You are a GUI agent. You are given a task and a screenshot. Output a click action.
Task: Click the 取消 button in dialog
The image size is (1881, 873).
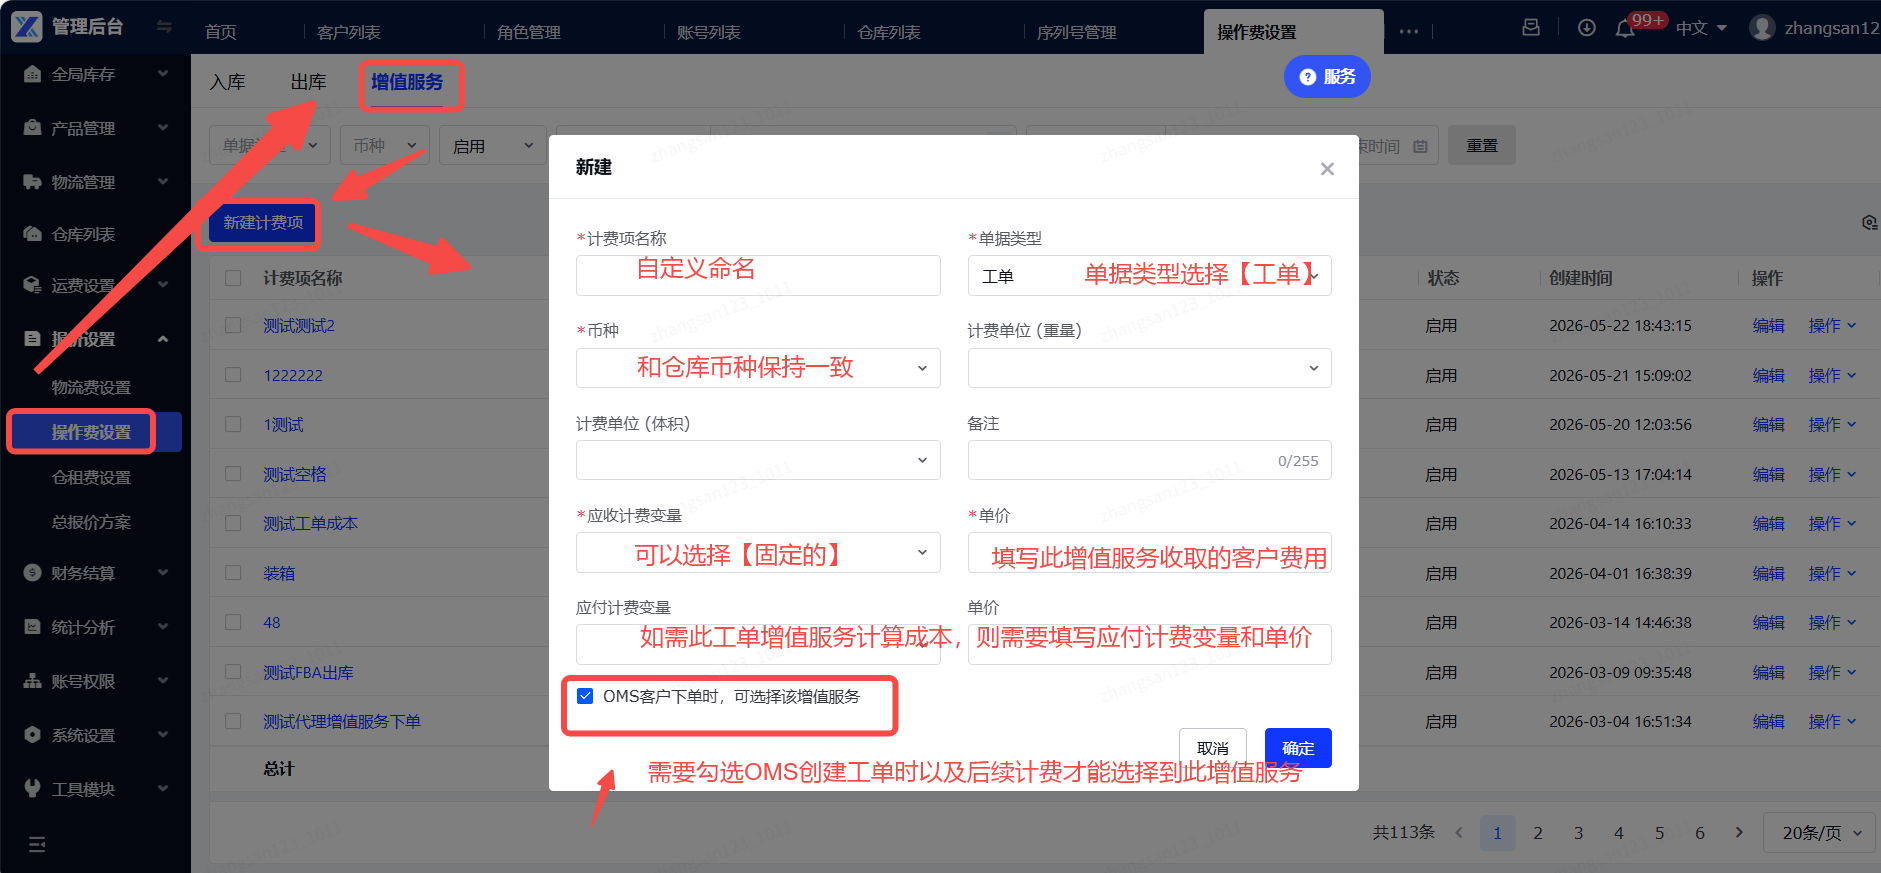tap(1213, 748)
